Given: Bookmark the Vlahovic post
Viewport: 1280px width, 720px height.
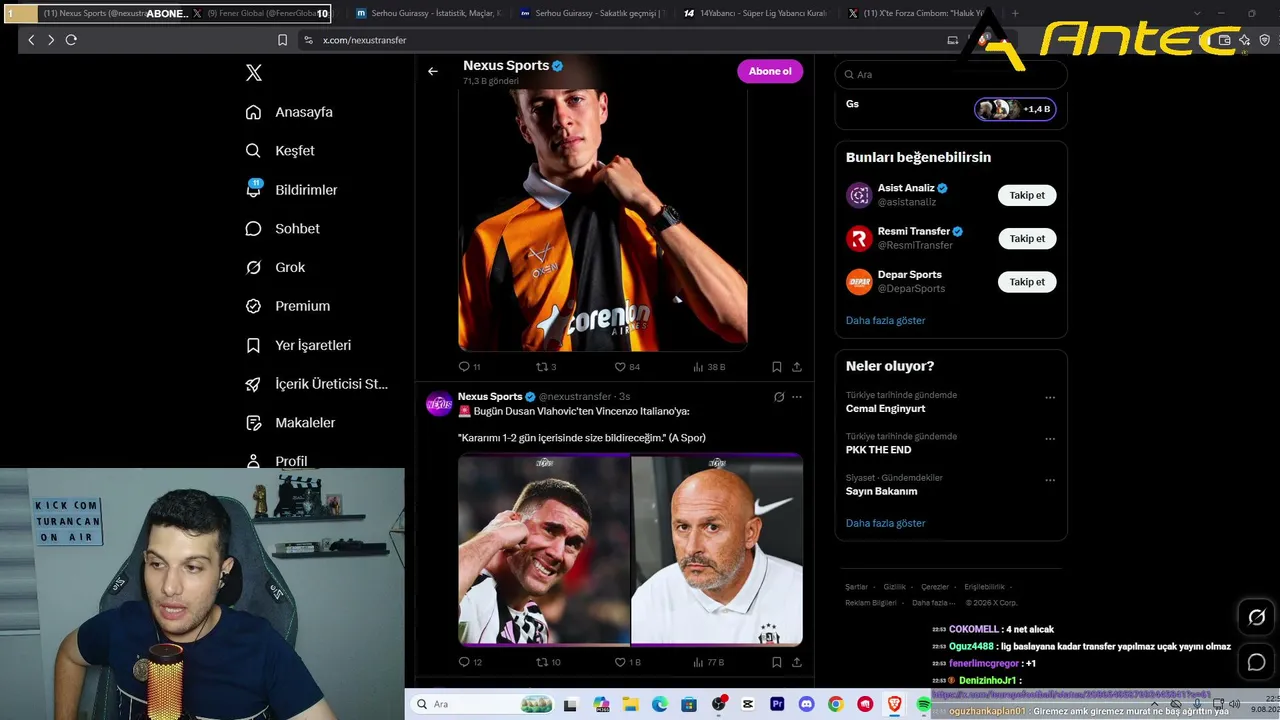Looking at the screenshot, I should pyautogui.click(x=777, y=662).
